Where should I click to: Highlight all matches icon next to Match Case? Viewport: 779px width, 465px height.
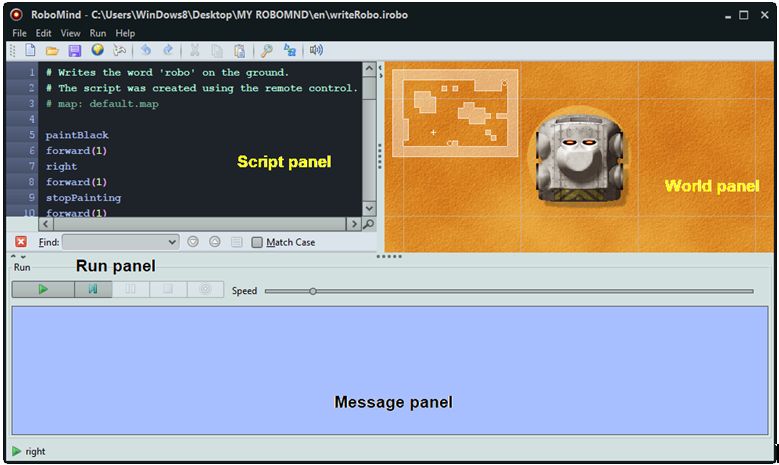(236, 242)
